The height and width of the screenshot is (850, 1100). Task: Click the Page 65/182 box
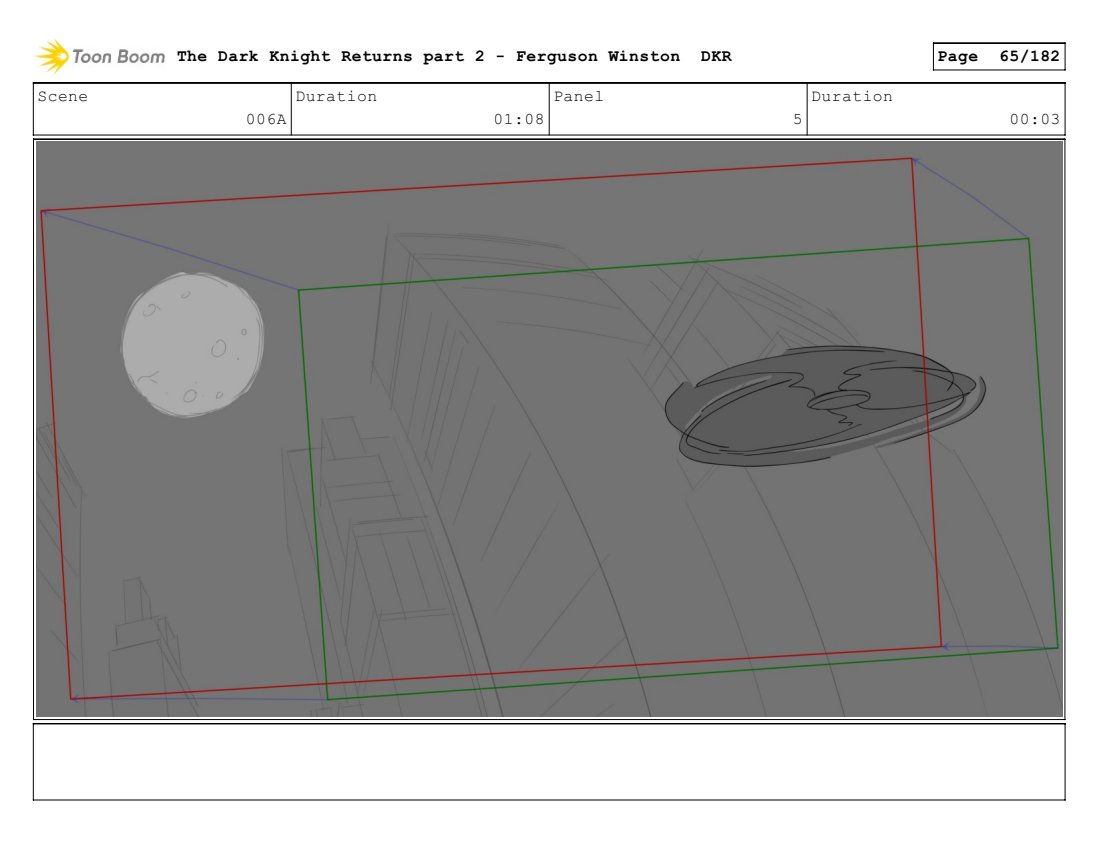click(x=998, y=56)
